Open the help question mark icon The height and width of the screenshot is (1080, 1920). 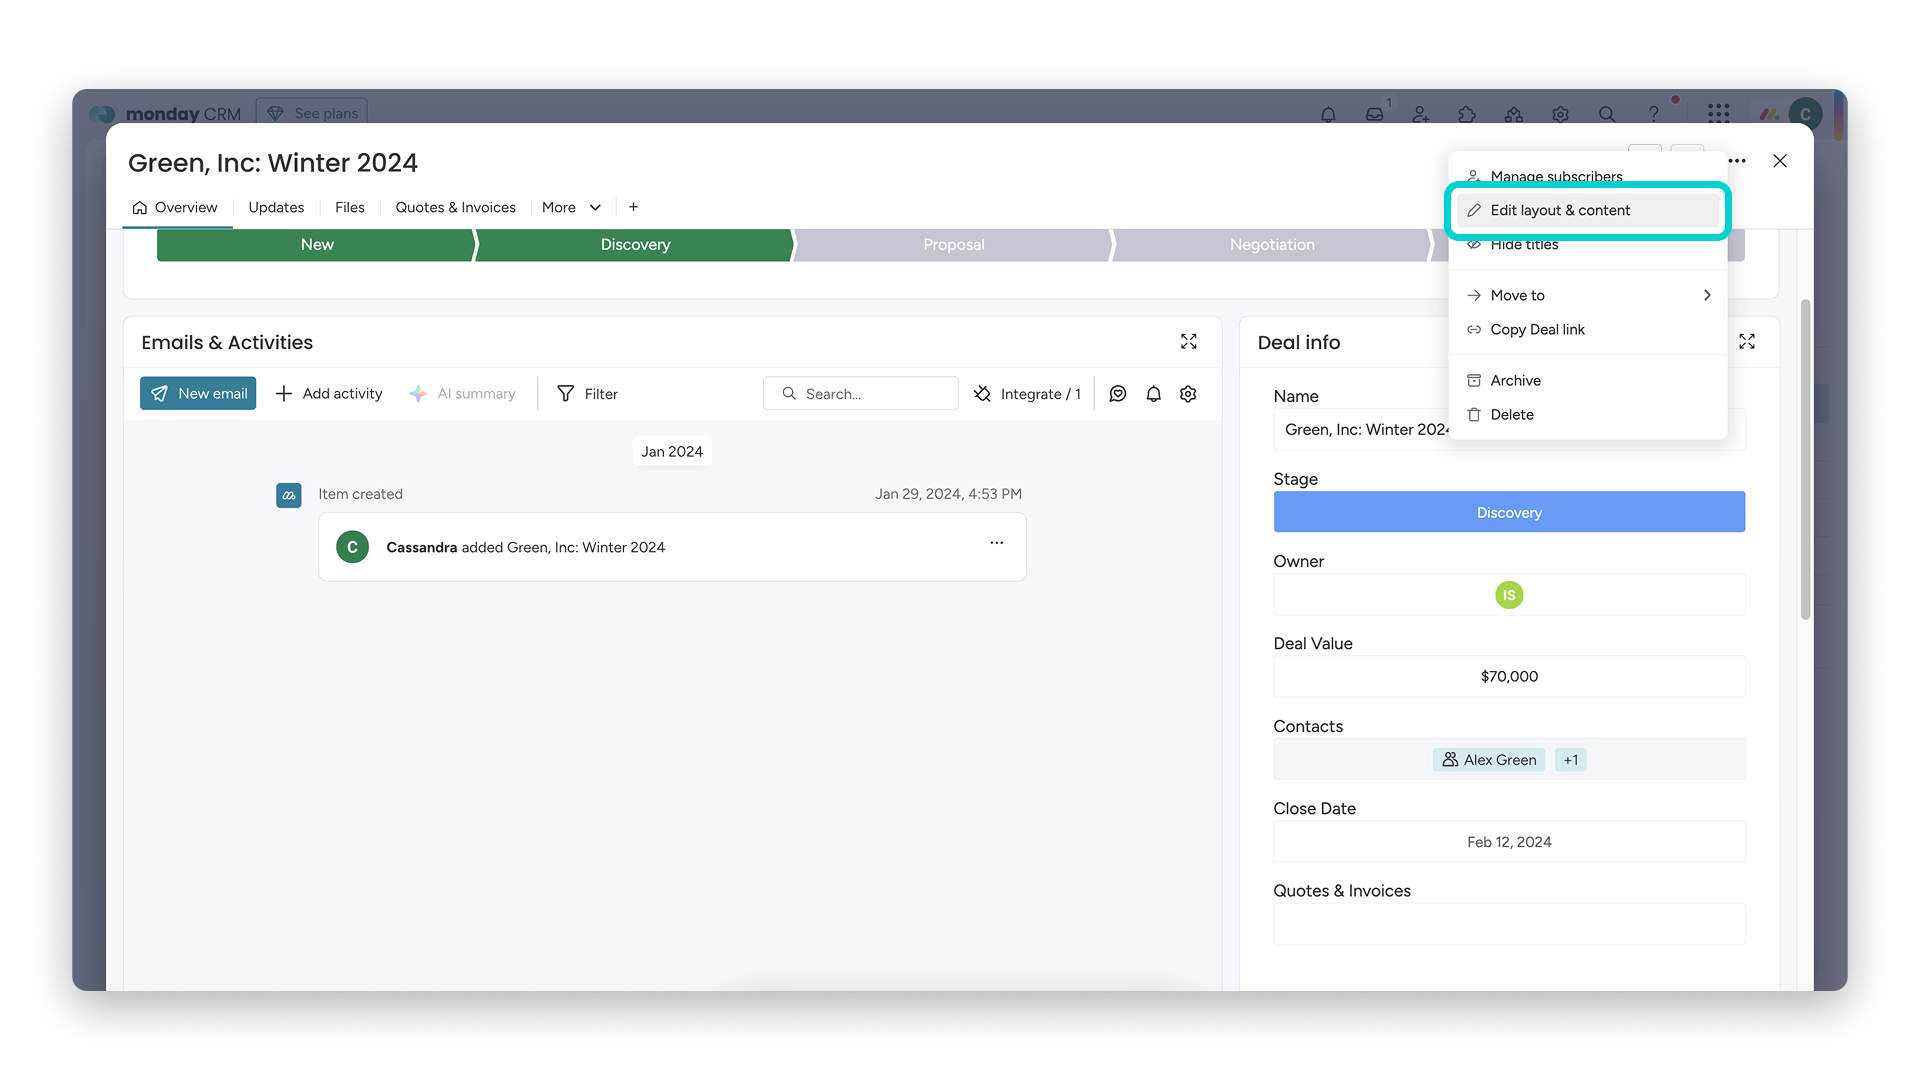click(x=1654, y=114)
